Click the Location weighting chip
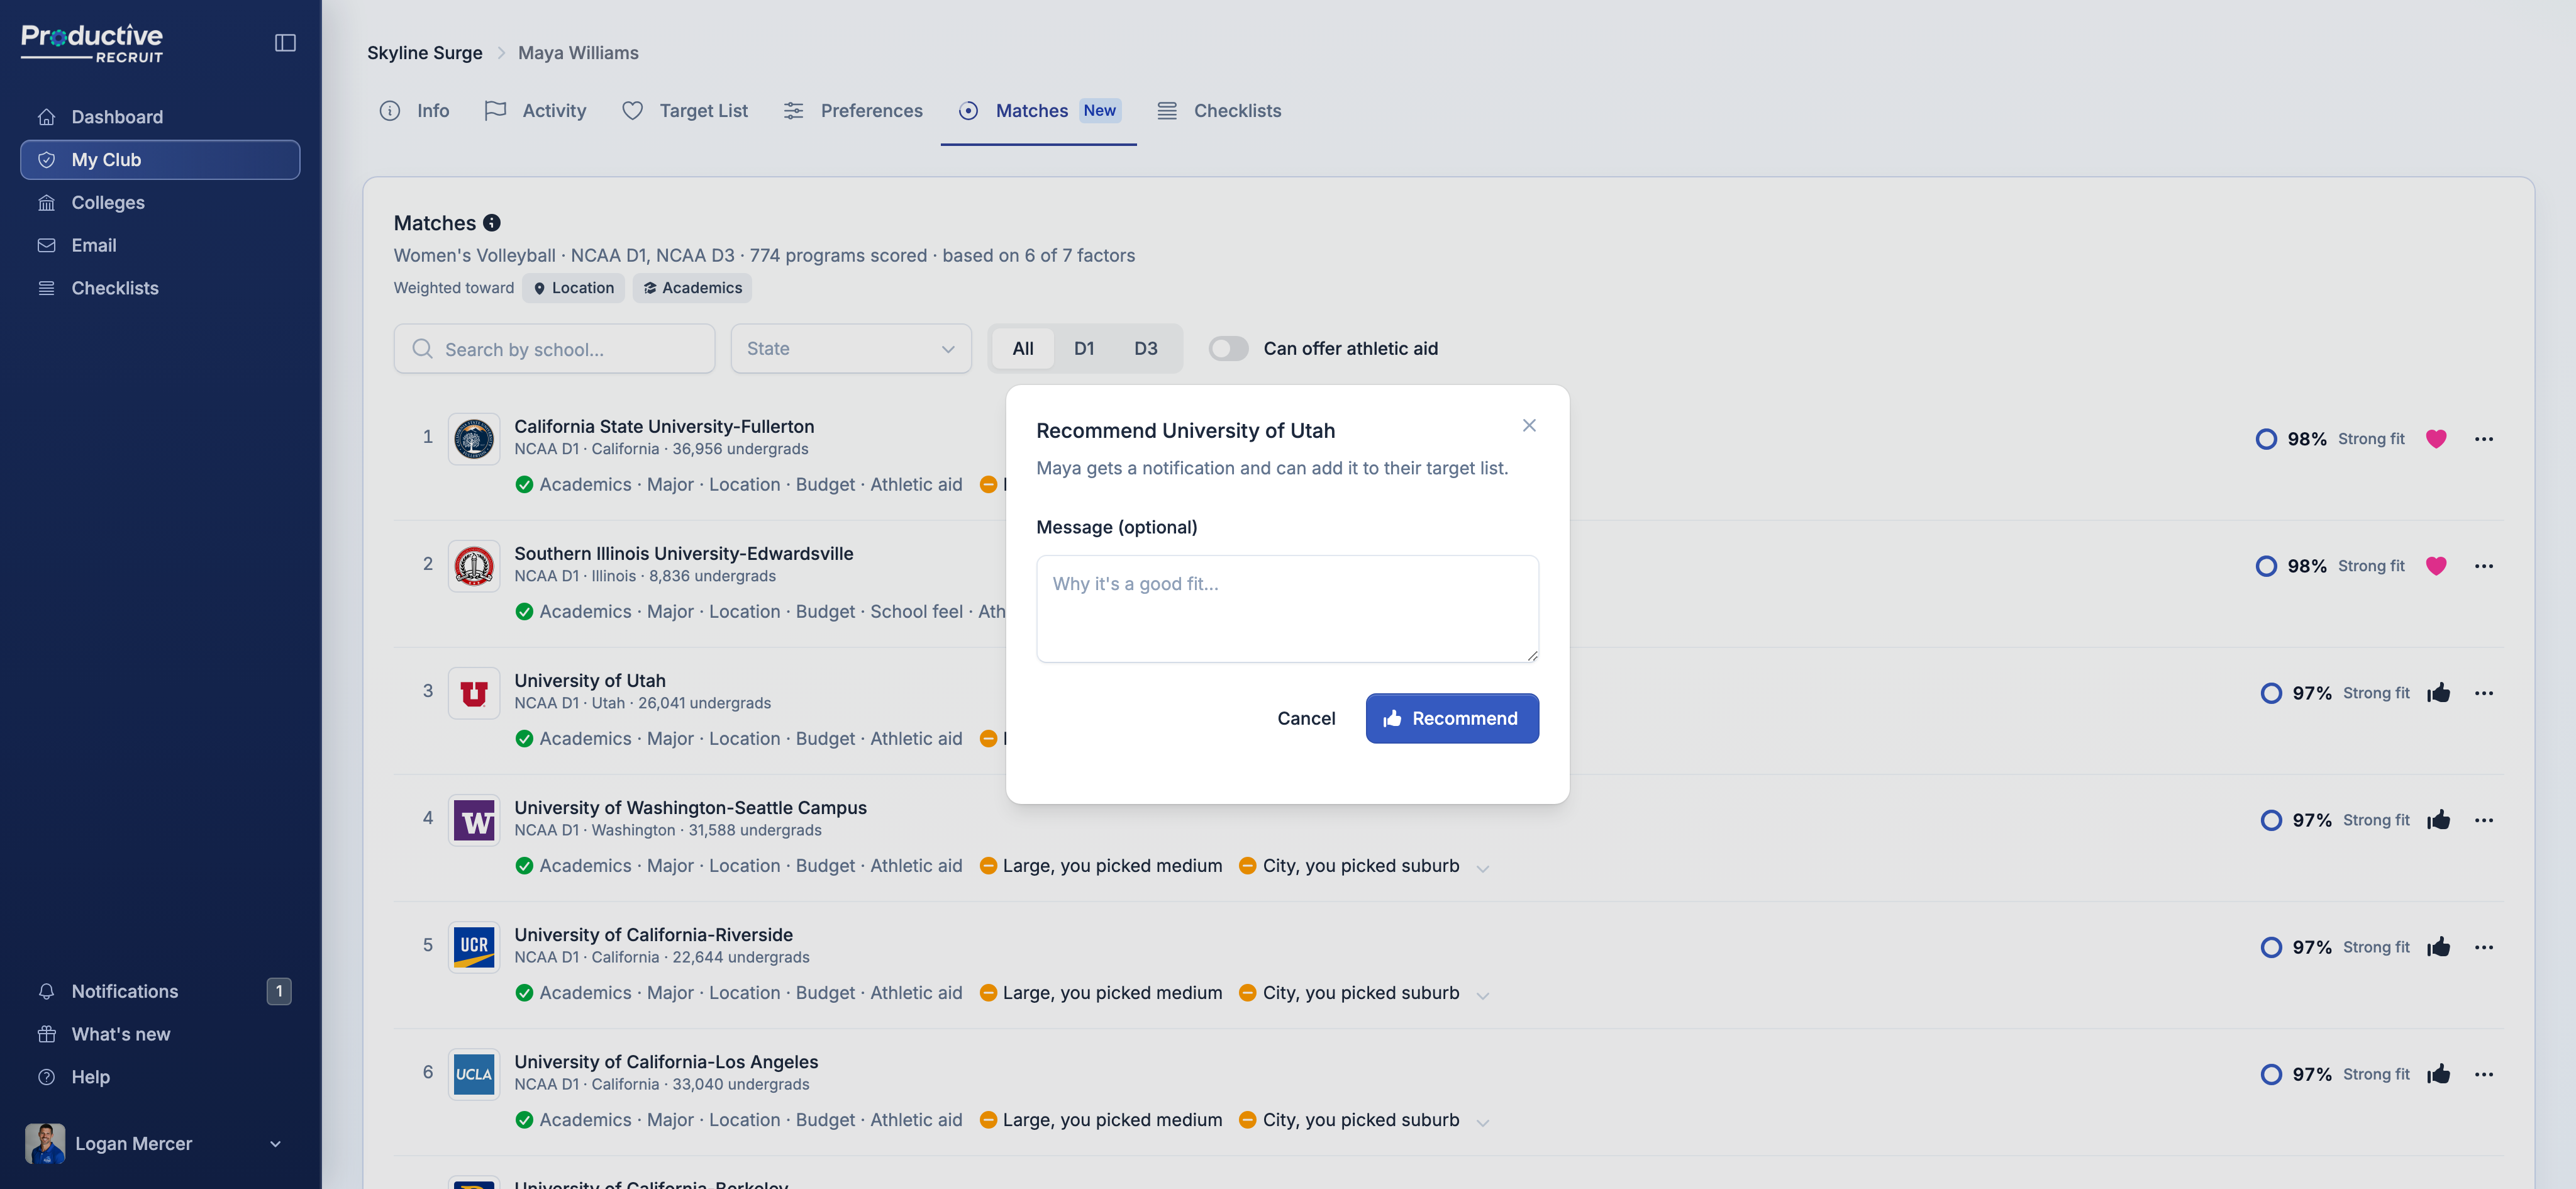This screenshot has width=2576, height=1189. point(574,288)
